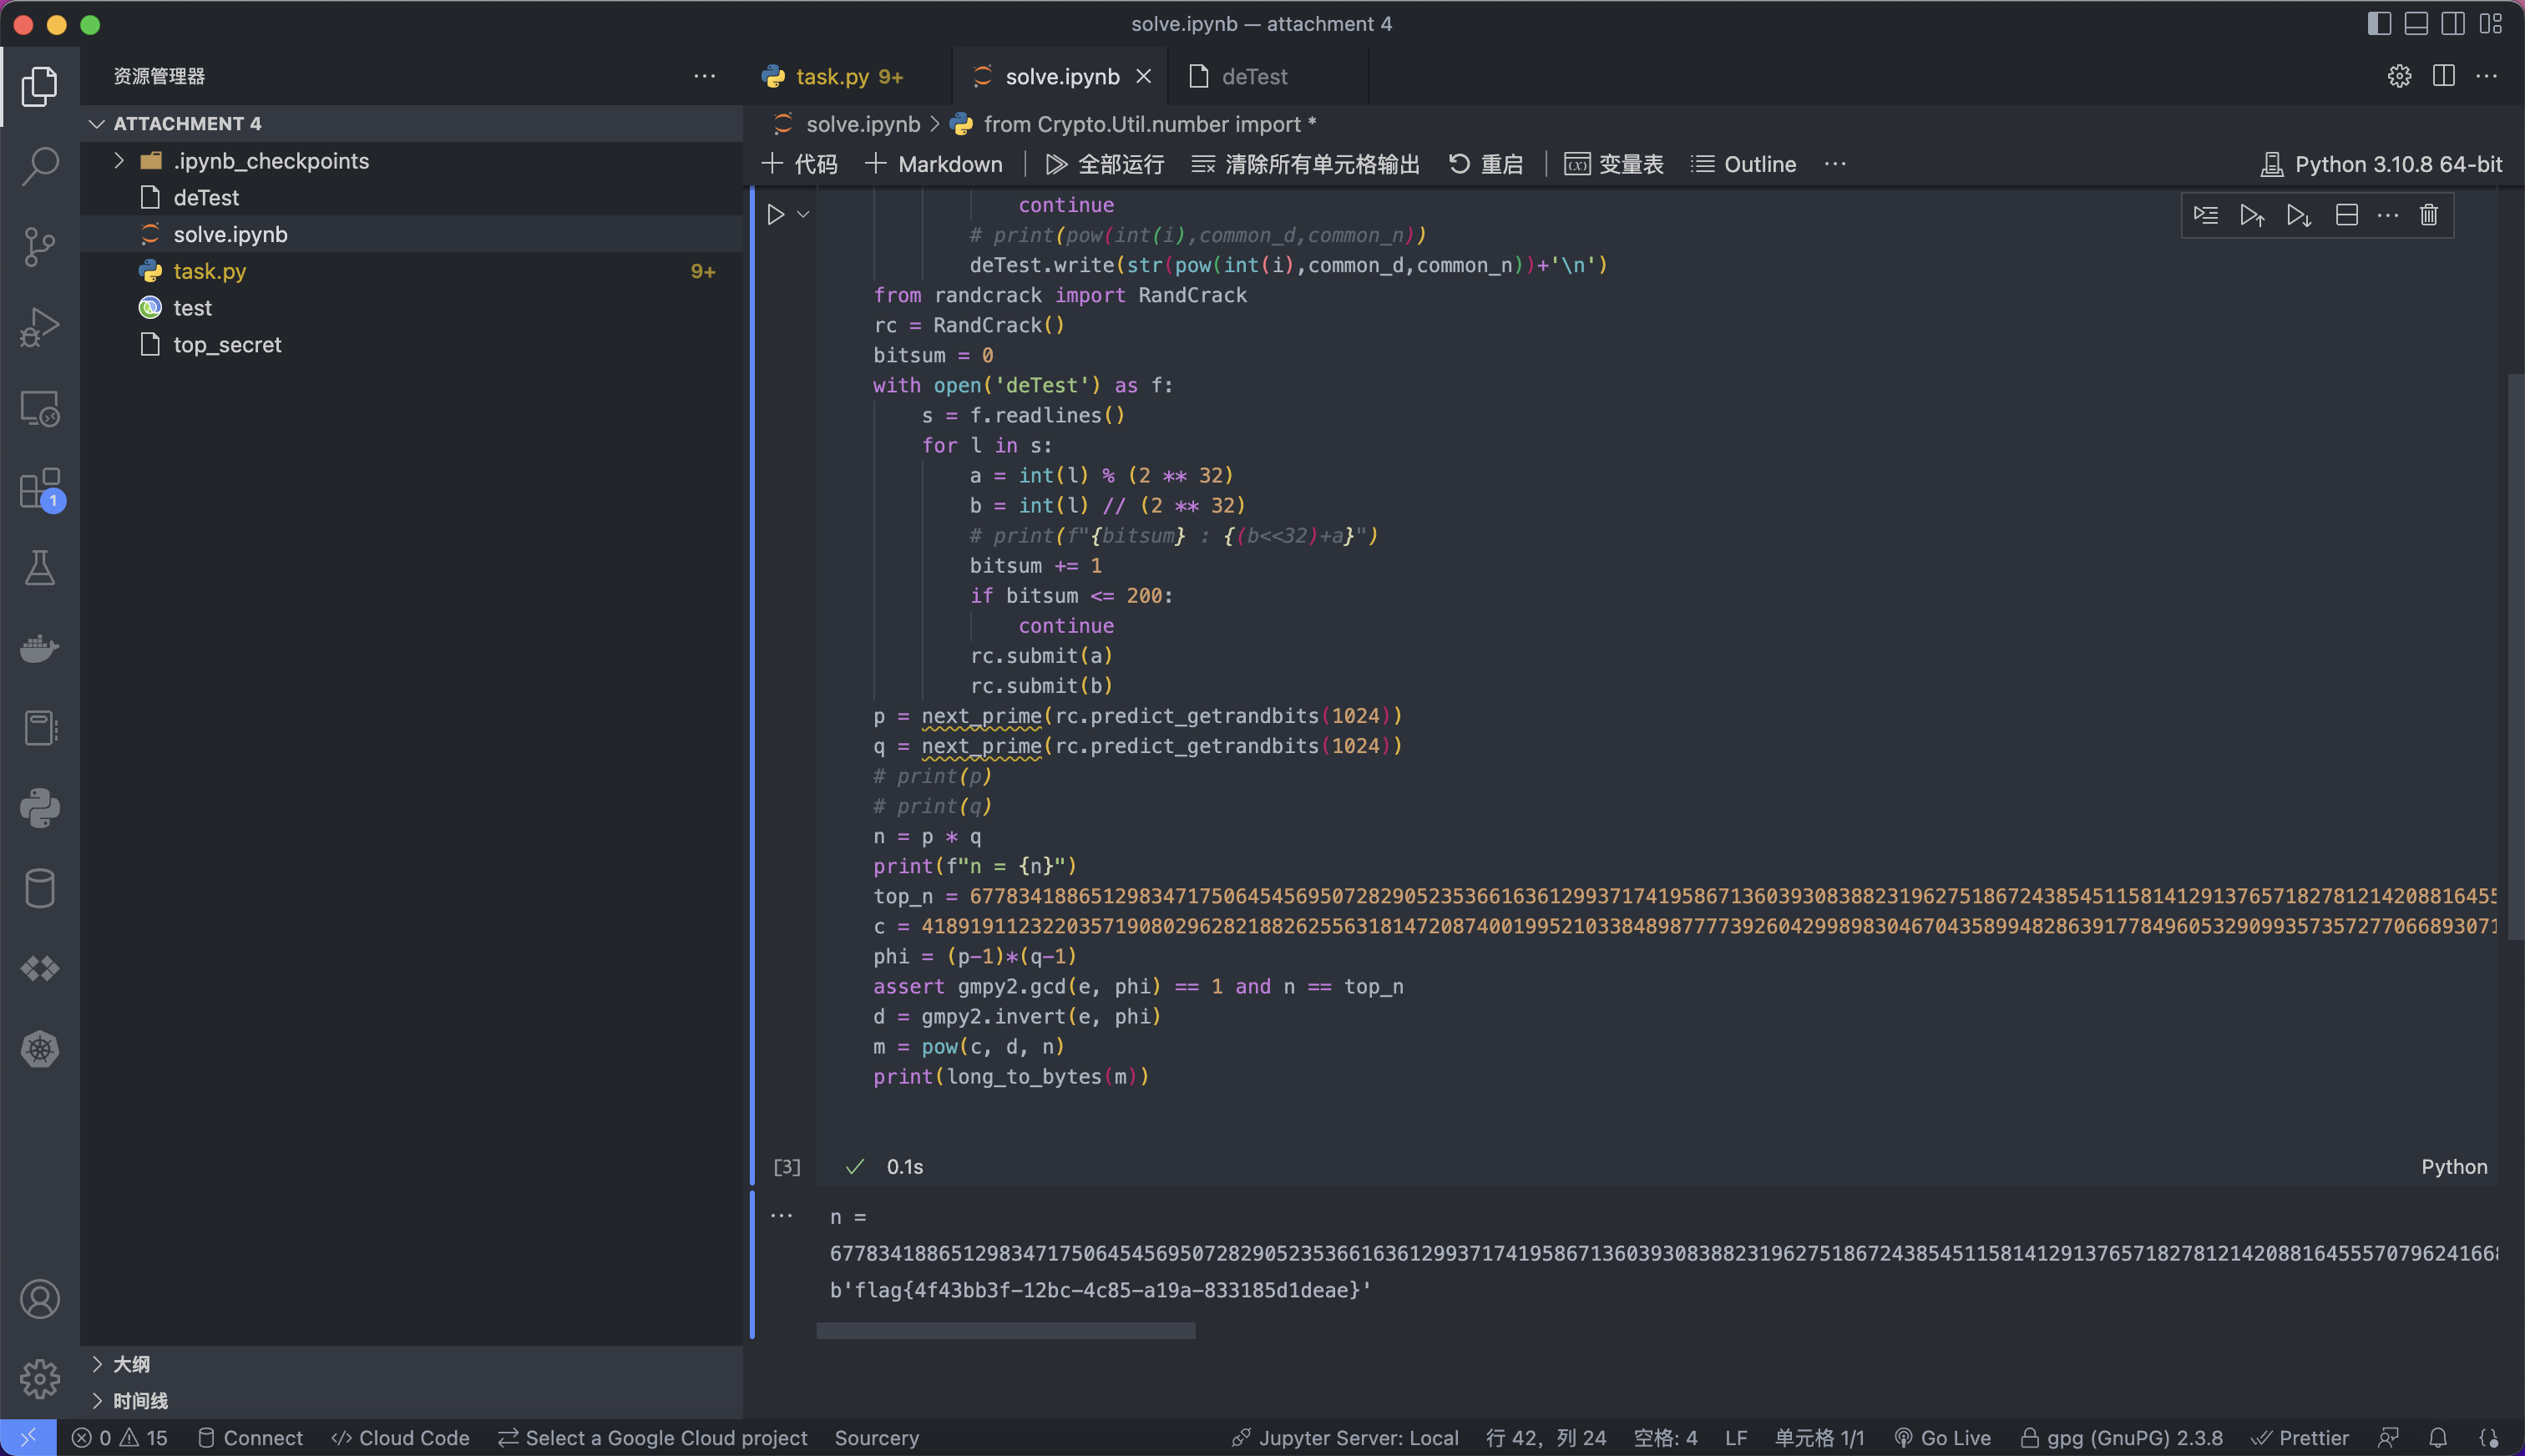
Task: Toggle Prettier formatter status
Action: click(x=2299, y=1438)
